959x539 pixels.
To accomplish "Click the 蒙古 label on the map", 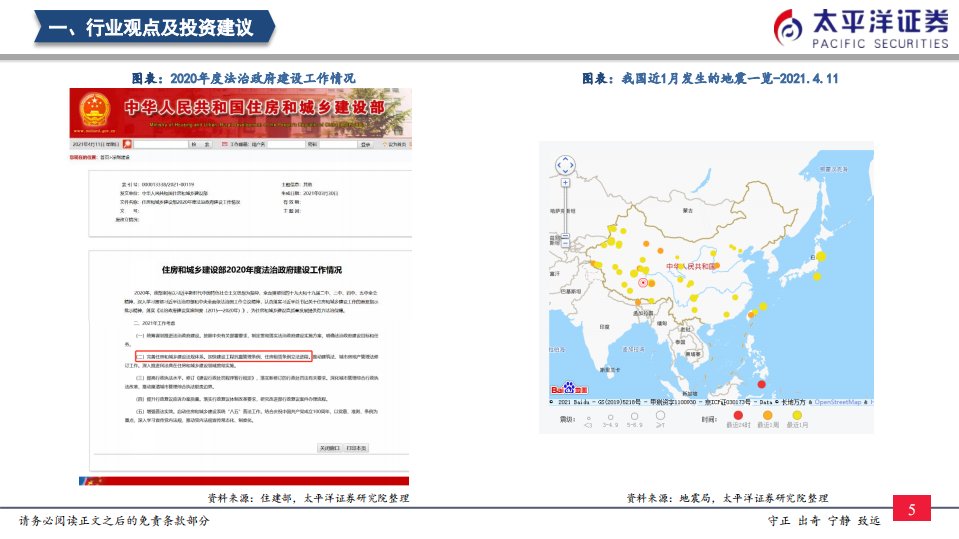I will tap(688, 210).
